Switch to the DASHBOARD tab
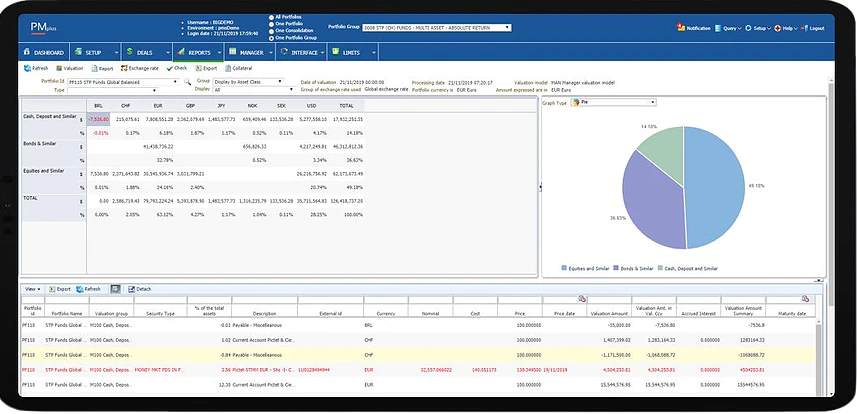Screen dimensions: 857x414 [44, 53]
